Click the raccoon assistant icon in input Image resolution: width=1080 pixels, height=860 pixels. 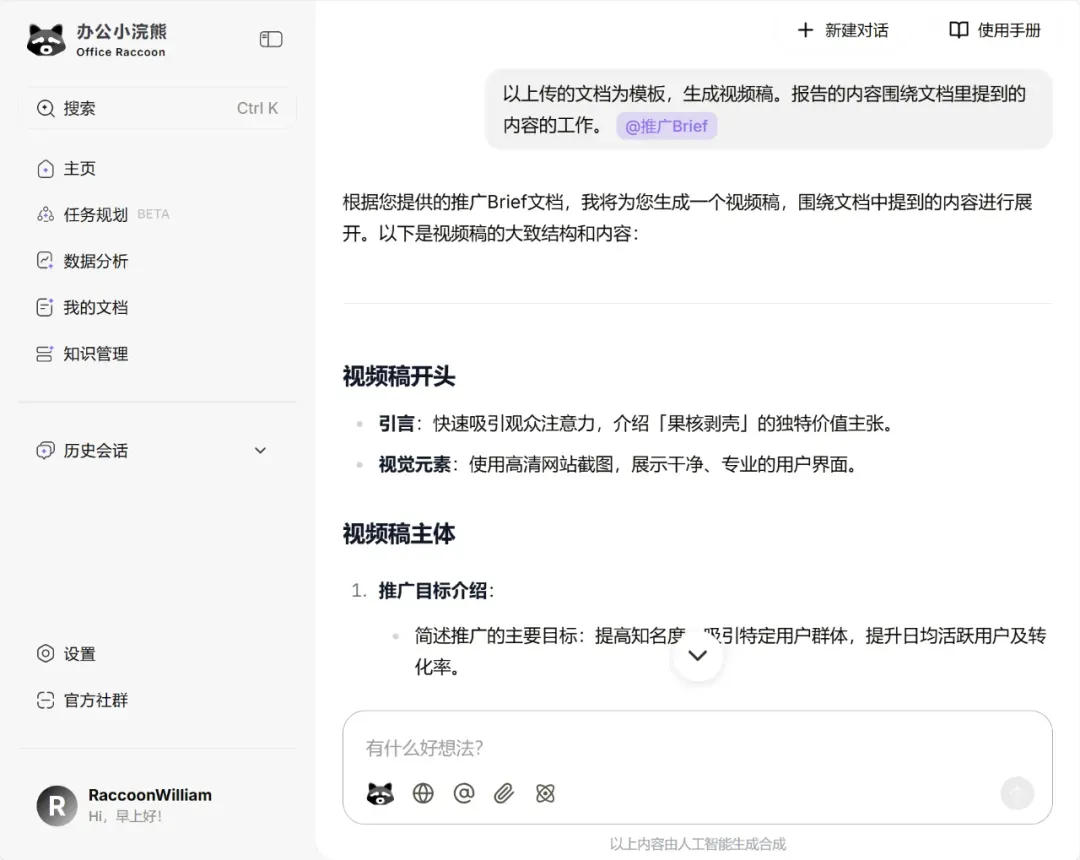click(x=380, y=793)
